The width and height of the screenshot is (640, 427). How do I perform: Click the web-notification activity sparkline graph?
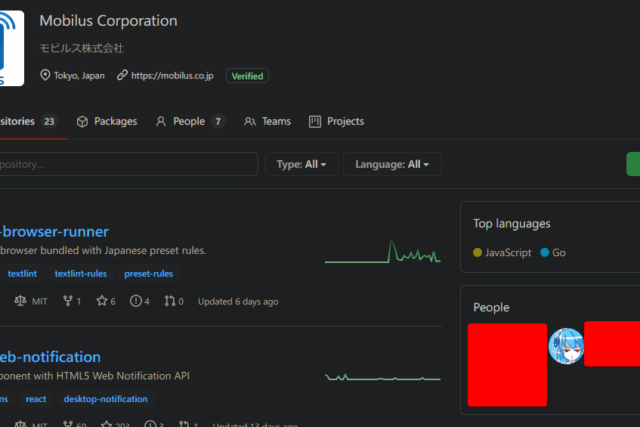coord(382,377)
